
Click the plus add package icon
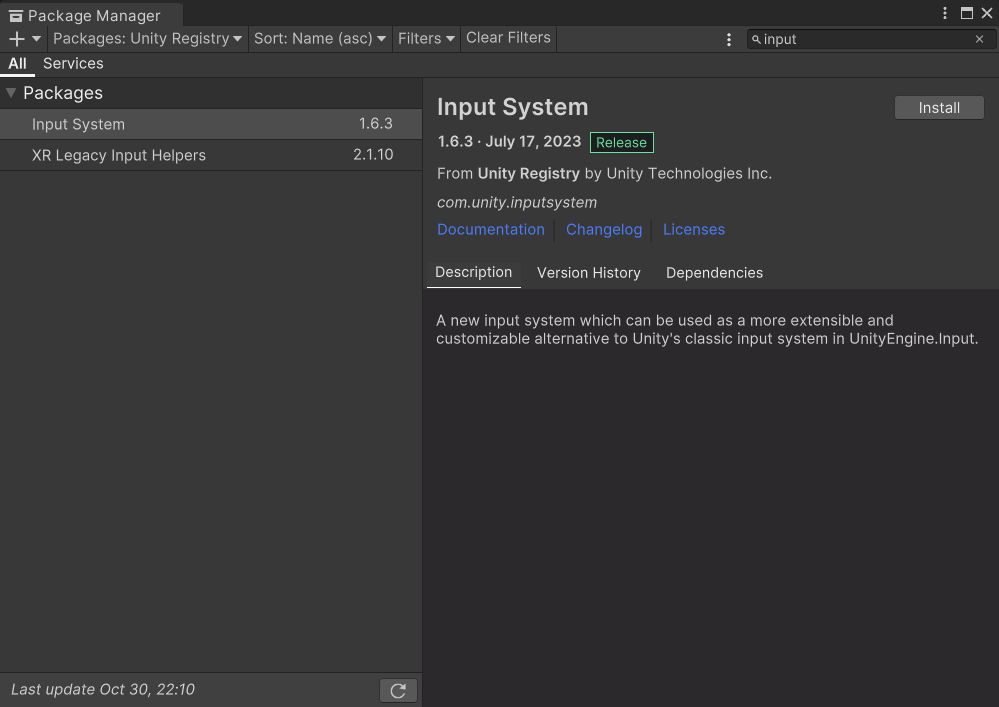17,39
